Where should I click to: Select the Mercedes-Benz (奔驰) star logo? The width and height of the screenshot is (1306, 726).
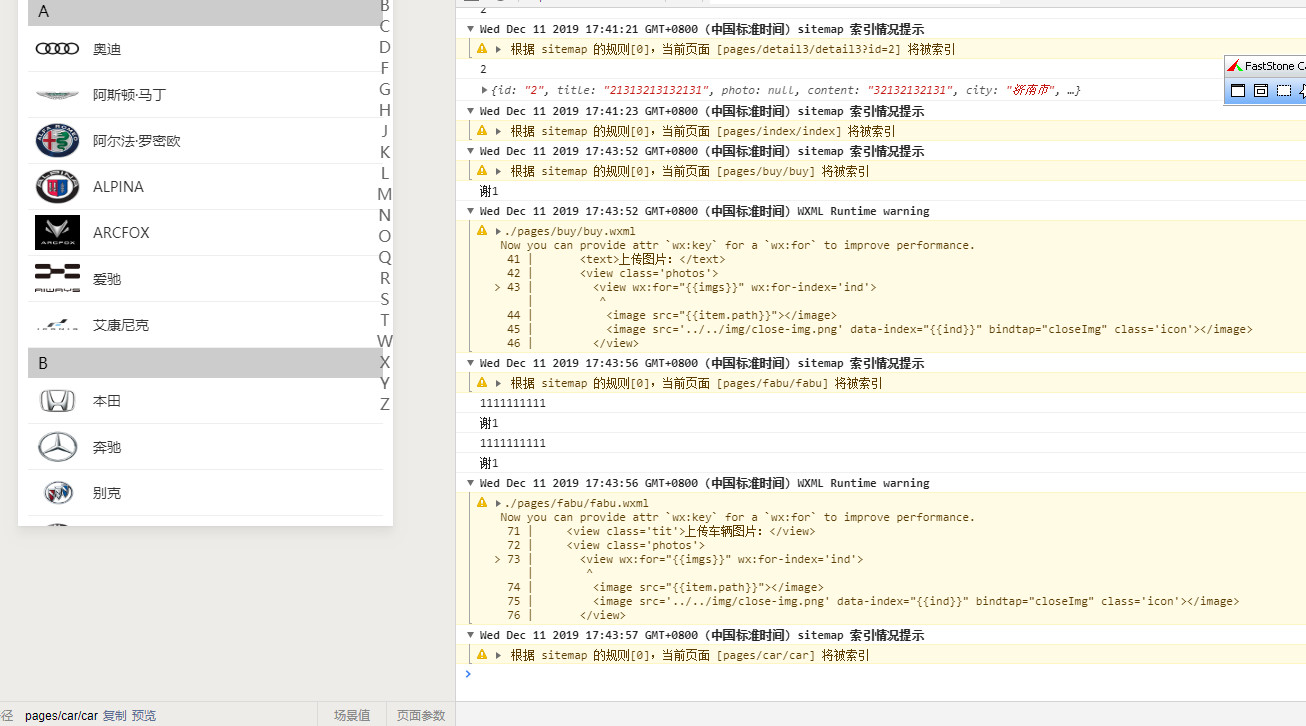(57, 447)
